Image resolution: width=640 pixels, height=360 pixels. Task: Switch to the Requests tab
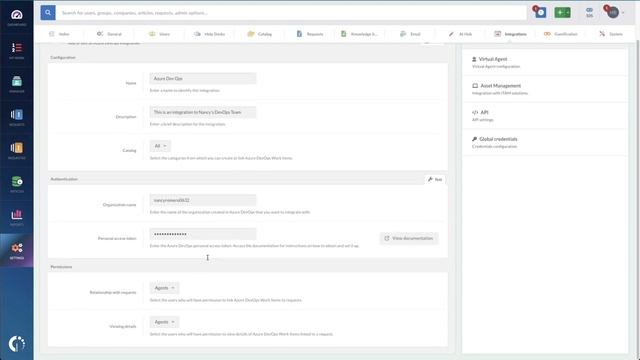point(310,34)
